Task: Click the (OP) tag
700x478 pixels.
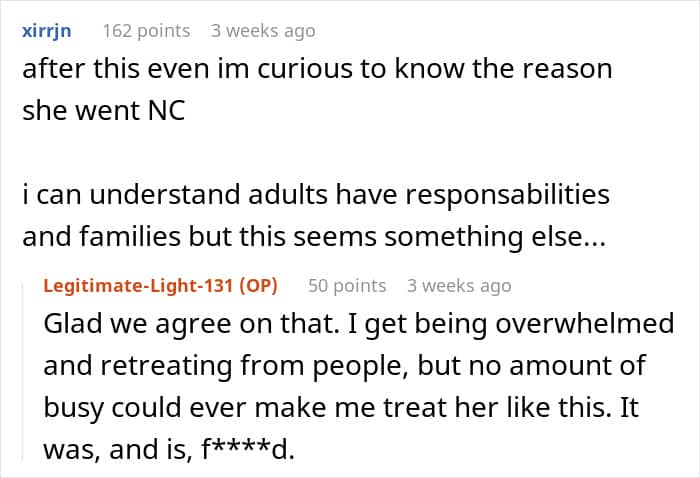Action: [254, 286]
